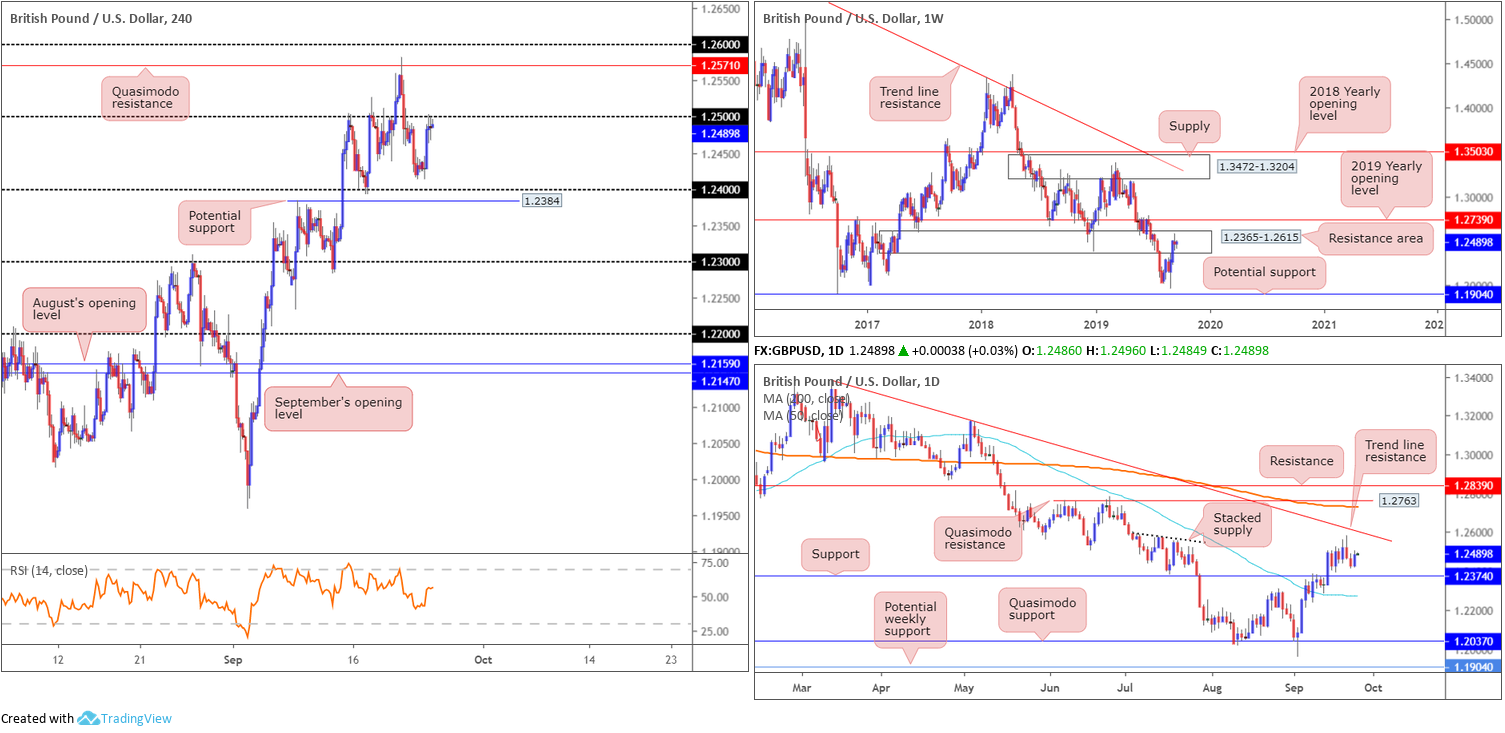The width and height of the screenshot is (1505, 733).
Task: Click the RSI (14, close) indicator label
Action: (x=49, y=571)
